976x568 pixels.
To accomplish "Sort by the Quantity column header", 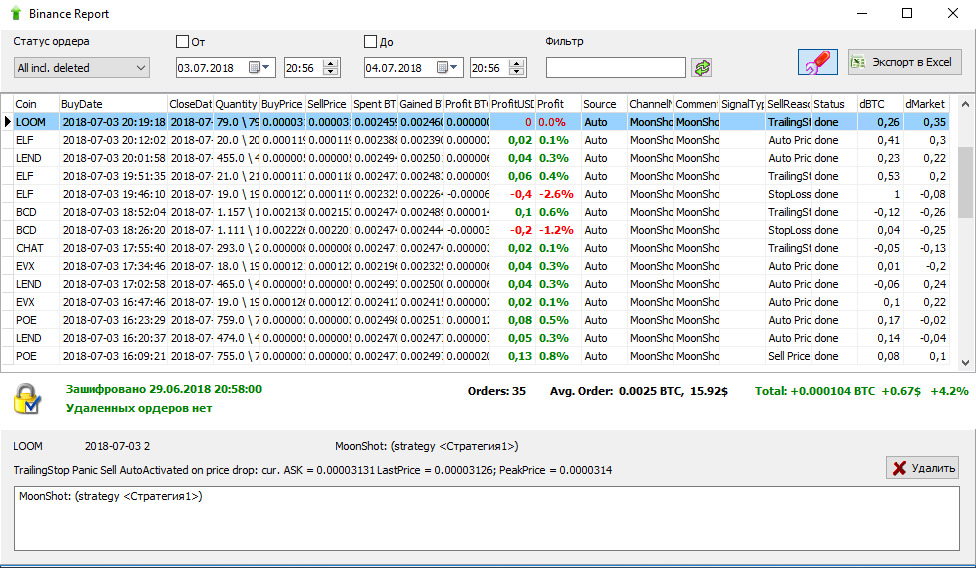I will click(236, 104).
